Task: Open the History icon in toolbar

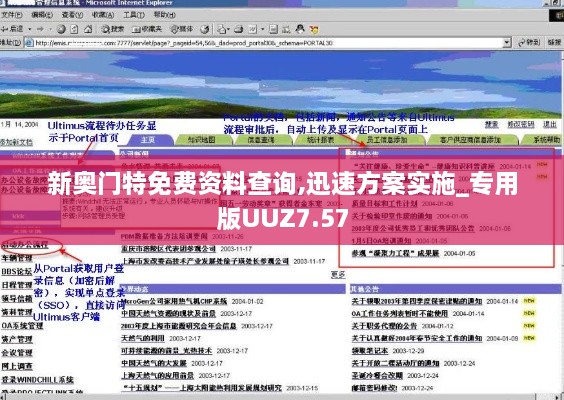Action: 205,29
